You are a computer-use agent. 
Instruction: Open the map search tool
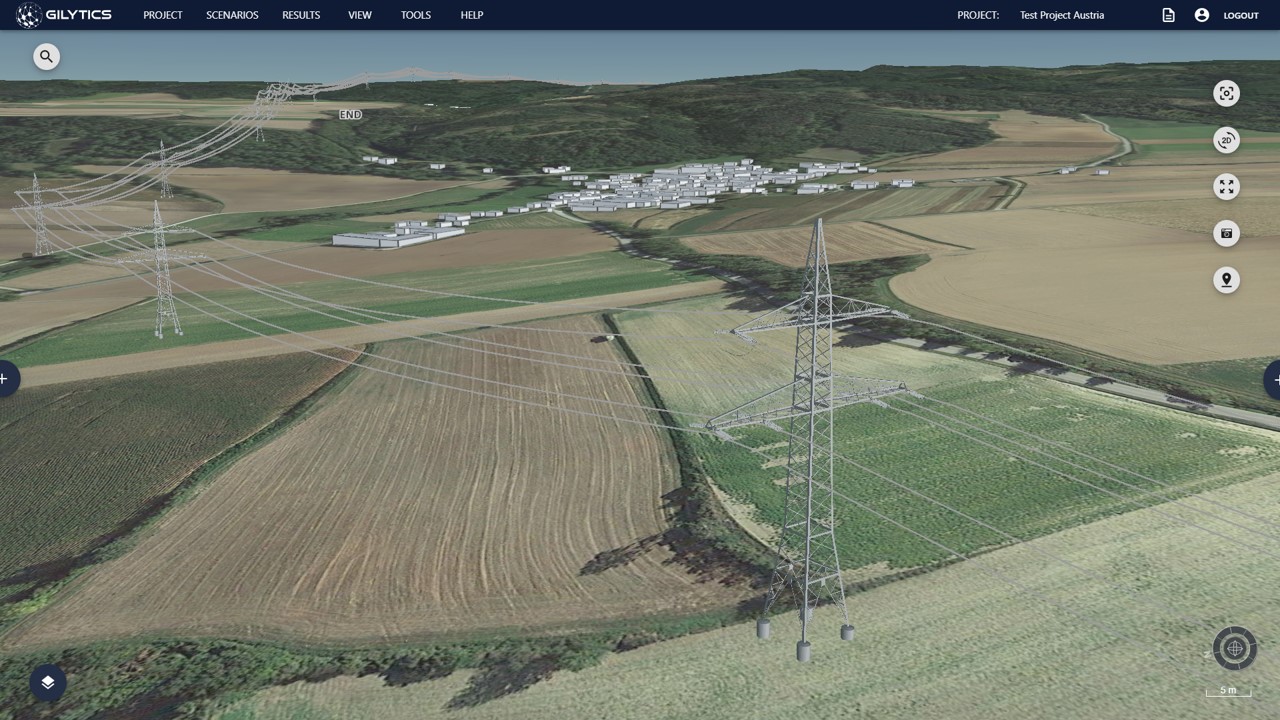[x=46, y=56]
